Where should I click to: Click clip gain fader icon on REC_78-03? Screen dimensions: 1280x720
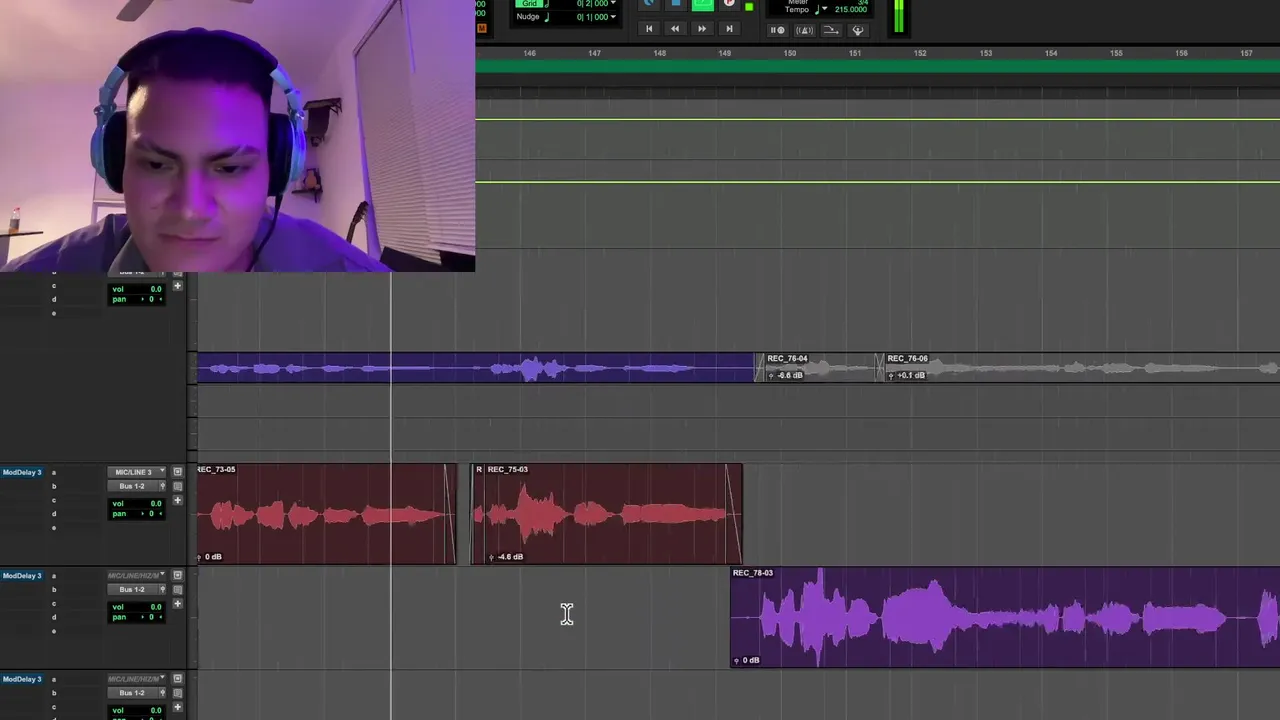pyautogui.click(x=737, y=661)
